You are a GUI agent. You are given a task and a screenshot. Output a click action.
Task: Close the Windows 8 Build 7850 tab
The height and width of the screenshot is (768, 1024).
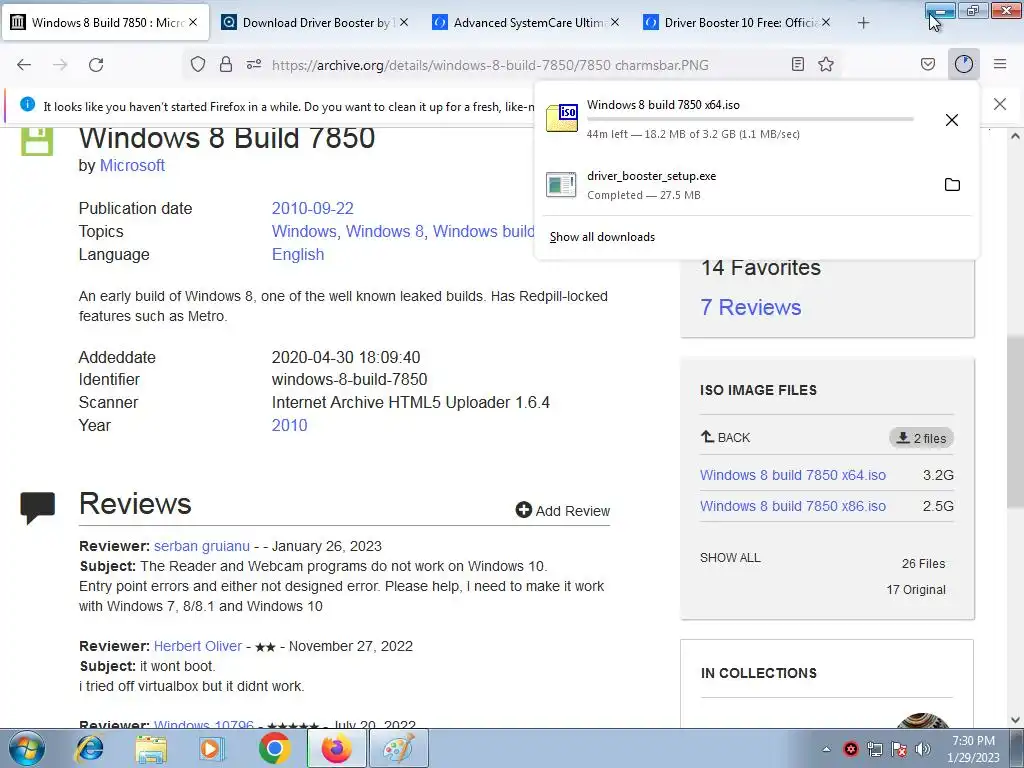[x=193, y=22]
